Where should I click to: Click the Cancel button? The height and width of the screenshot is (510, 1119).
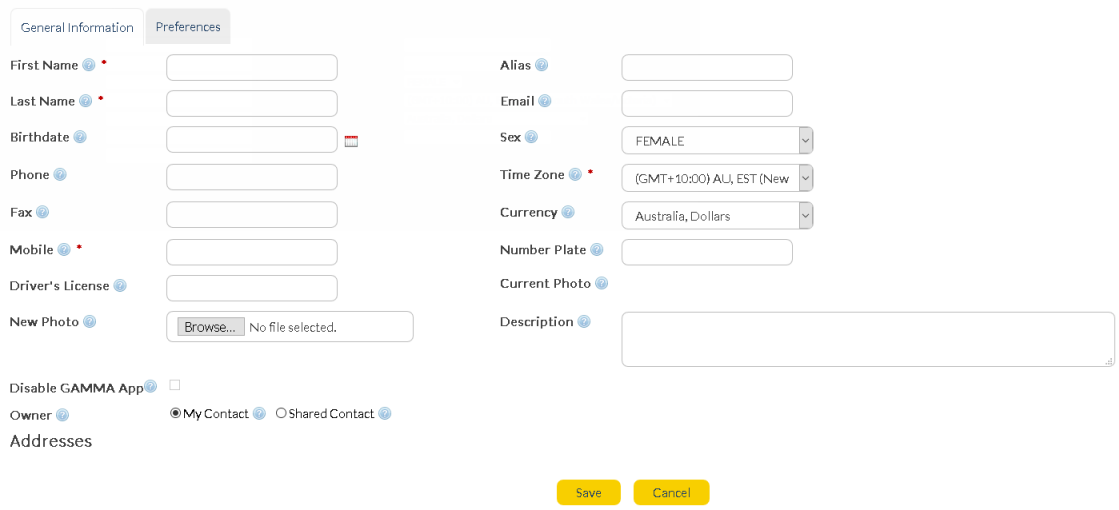point(671,492)
